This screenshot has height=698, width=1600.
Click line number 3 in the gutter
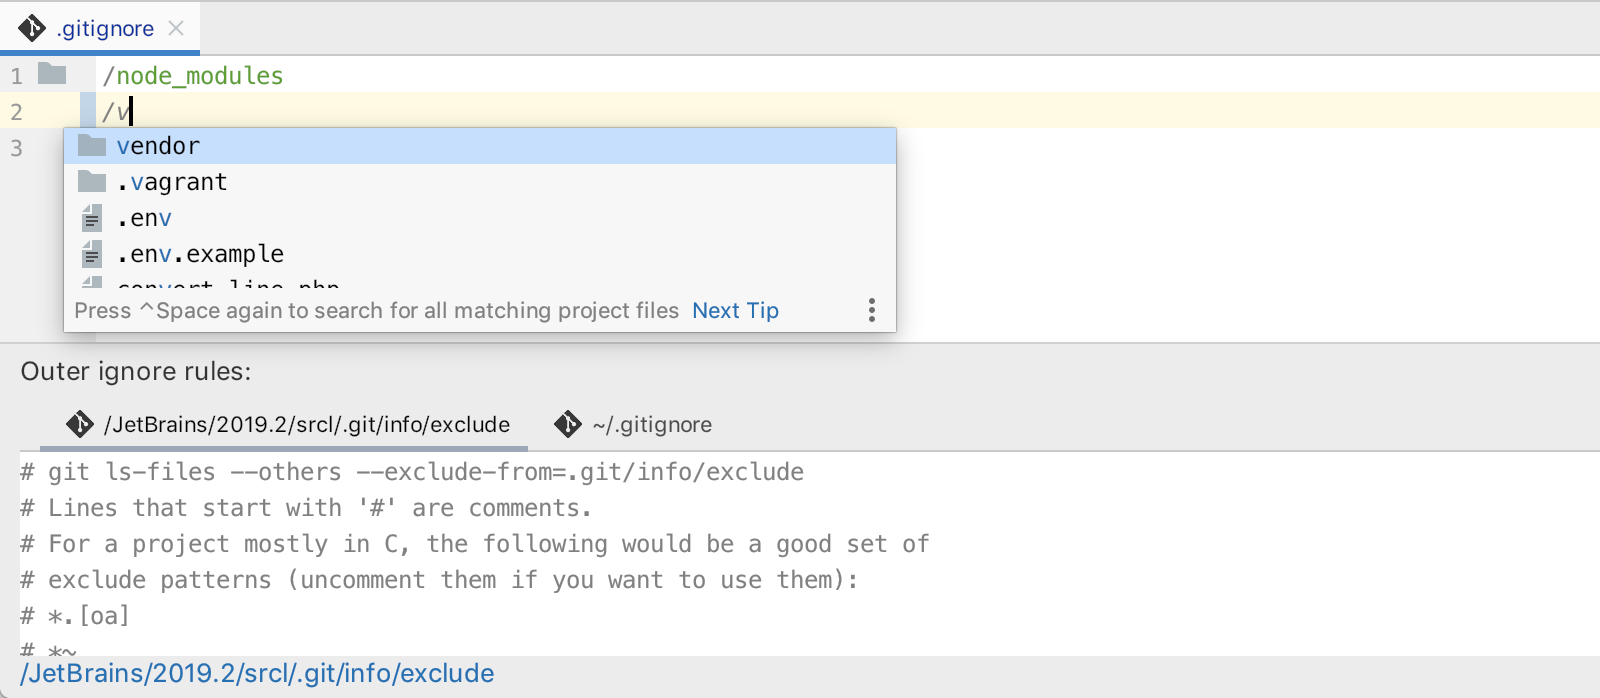coord(16,148)
